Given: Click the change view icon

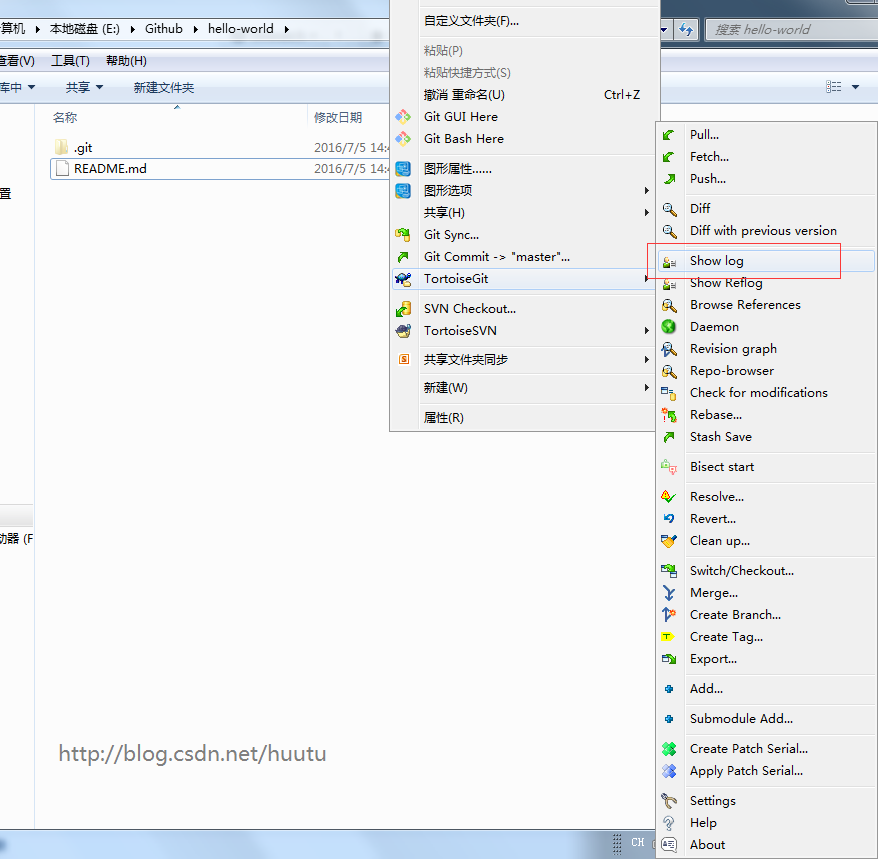Looking at the screenshot, I should click(x=833, y=87).
